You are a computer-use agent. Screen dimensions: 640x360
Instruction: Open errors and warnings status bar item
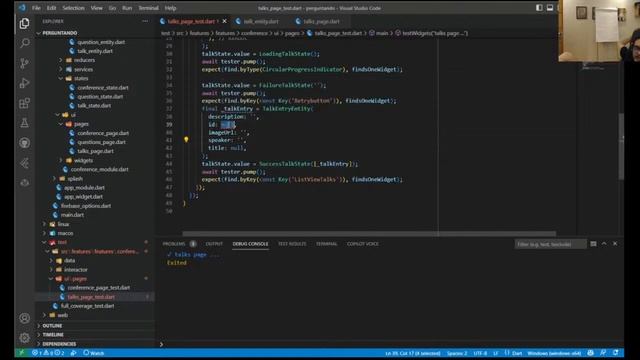tap(48, 353)
